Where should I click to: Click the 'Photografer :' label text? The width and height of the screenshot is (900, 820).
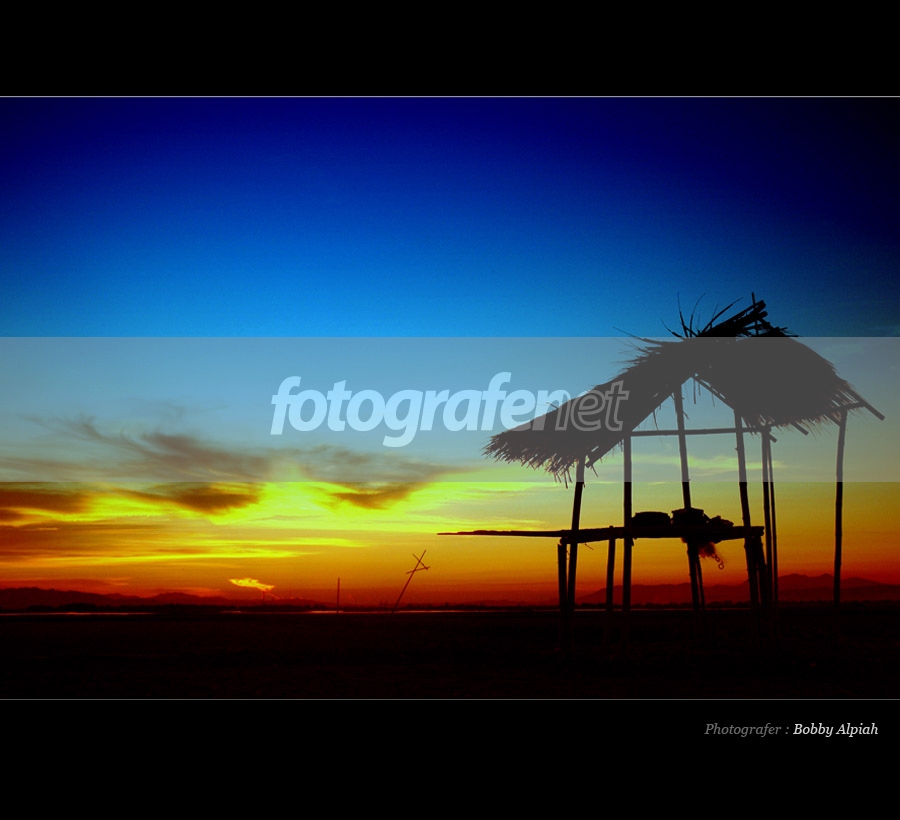pos(747,729)
